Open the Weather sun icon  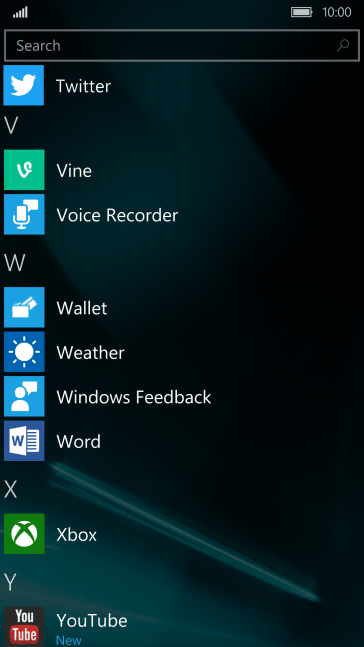[x=24, y=352]
